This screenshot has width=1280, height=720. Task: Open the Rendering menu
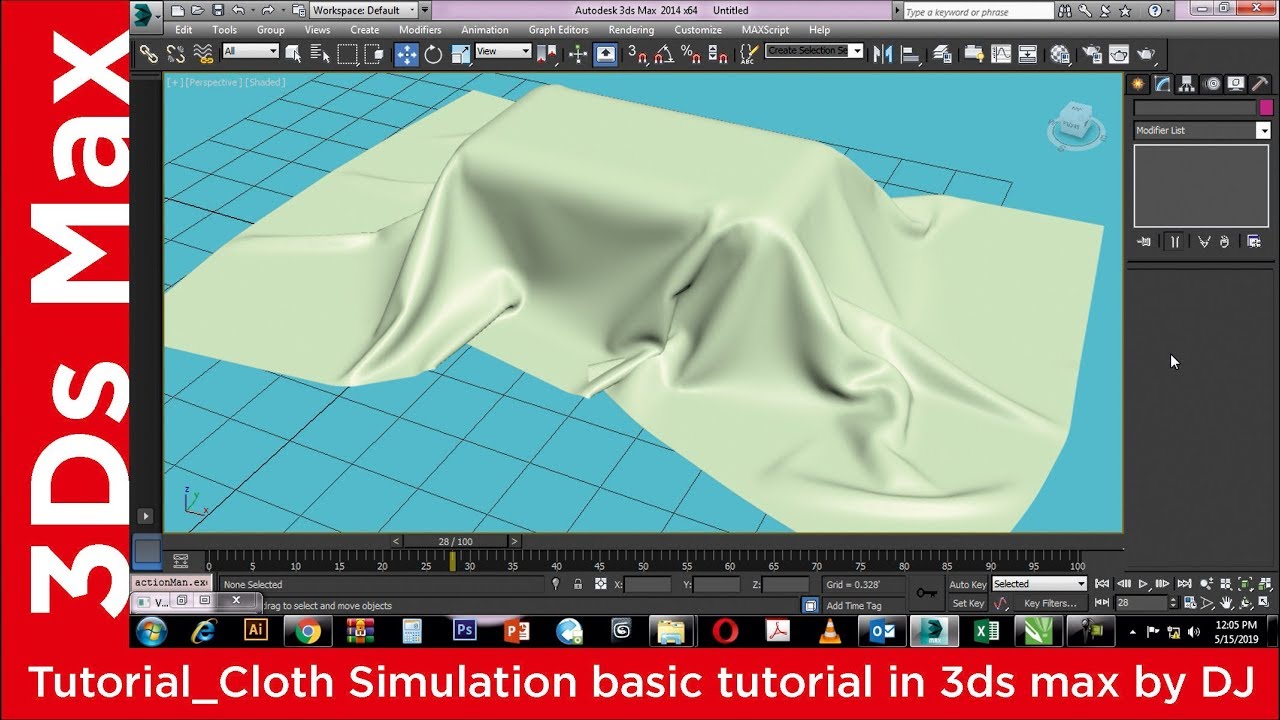pyautogui.click(x=631, y=30)
